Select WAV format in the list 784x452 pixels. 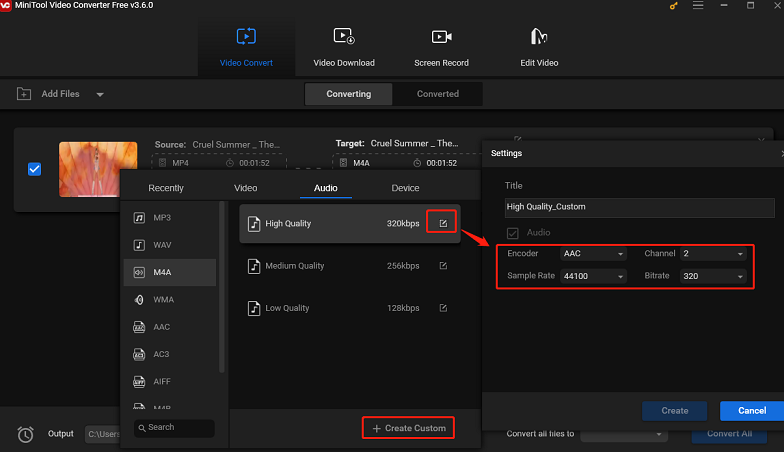coord(170,245)
